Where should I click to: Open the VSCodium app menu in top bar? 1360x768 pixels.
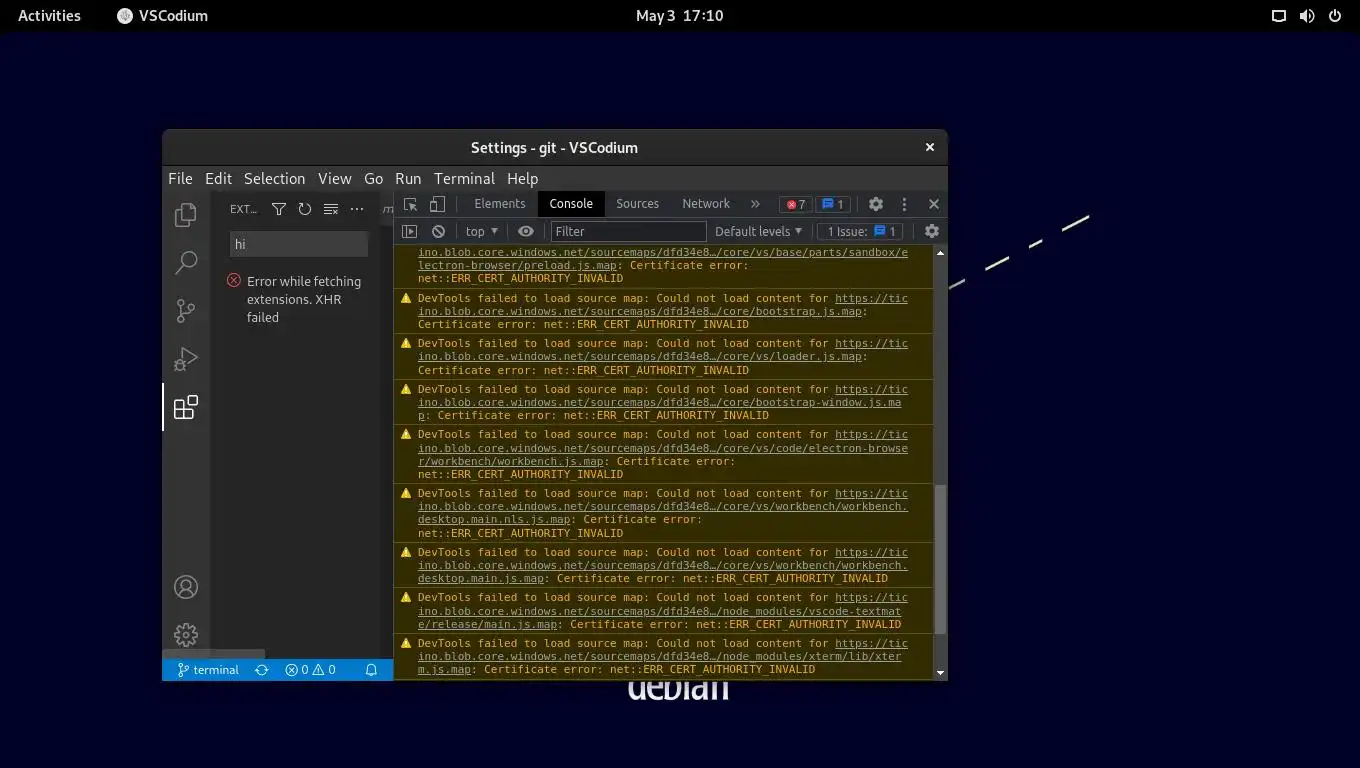click(162, 15)
